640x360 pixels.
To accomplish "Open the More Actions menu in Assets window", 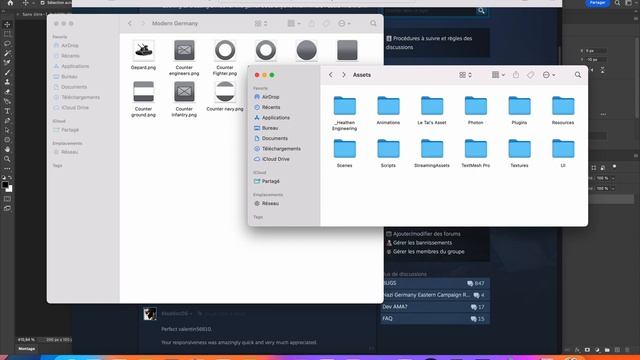I will point(549,75).
